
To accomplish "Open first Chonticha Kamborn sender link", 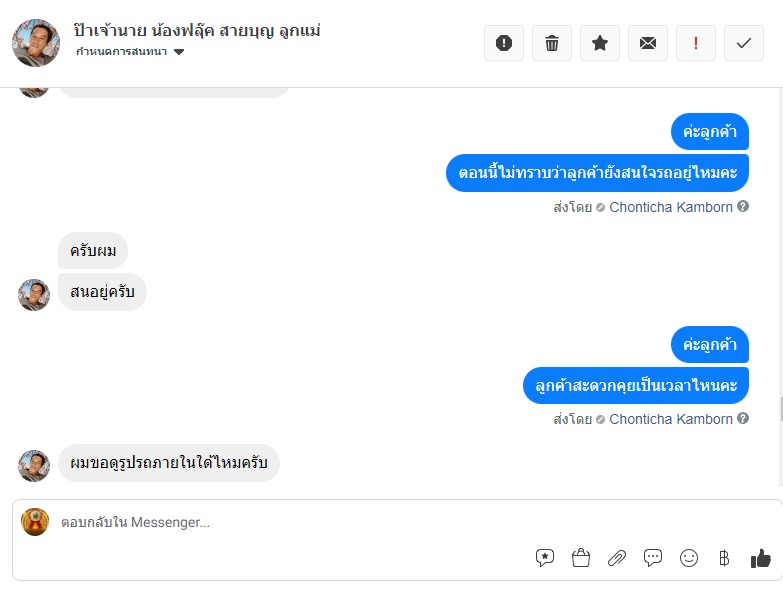I will (671, 207).
